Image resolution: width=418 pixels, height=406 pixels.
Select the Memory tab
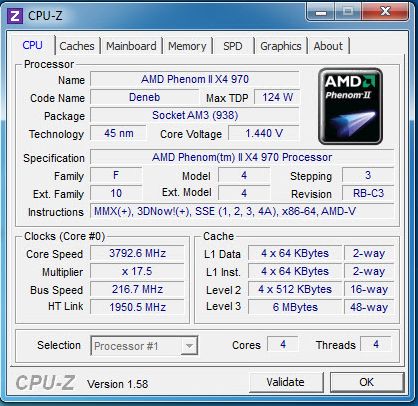187,46
